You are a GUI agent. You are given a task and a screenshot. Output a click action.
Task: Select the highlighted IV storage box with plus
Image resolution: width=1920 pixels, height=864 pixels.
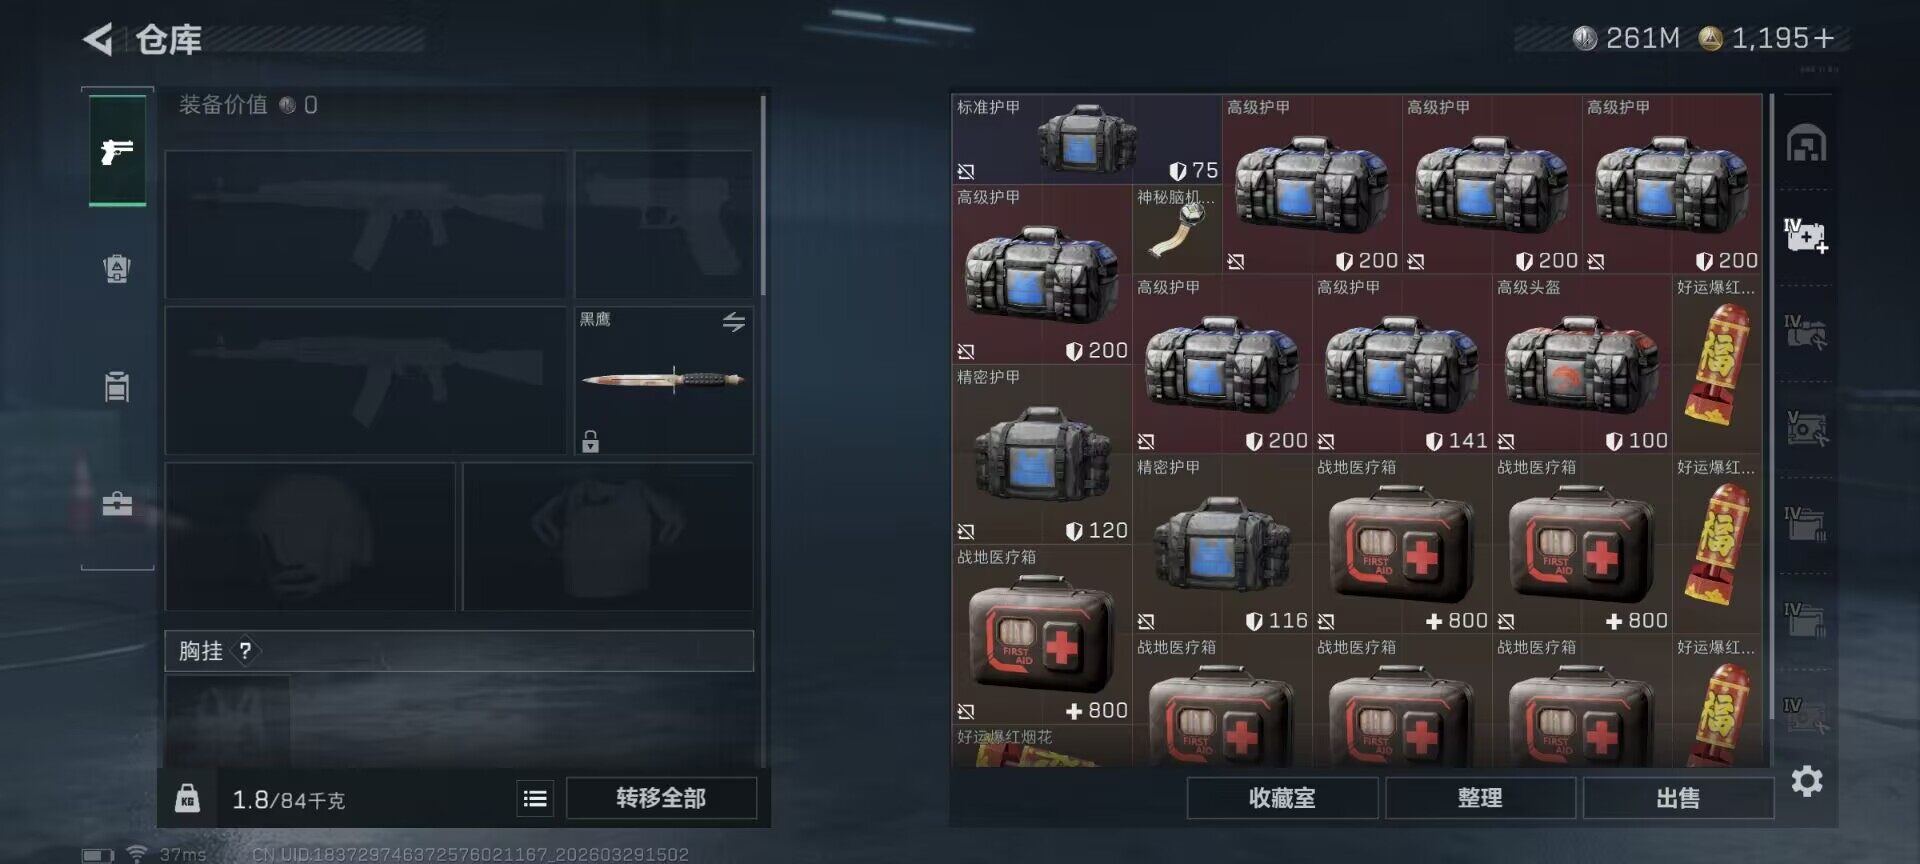point(1806,236)
